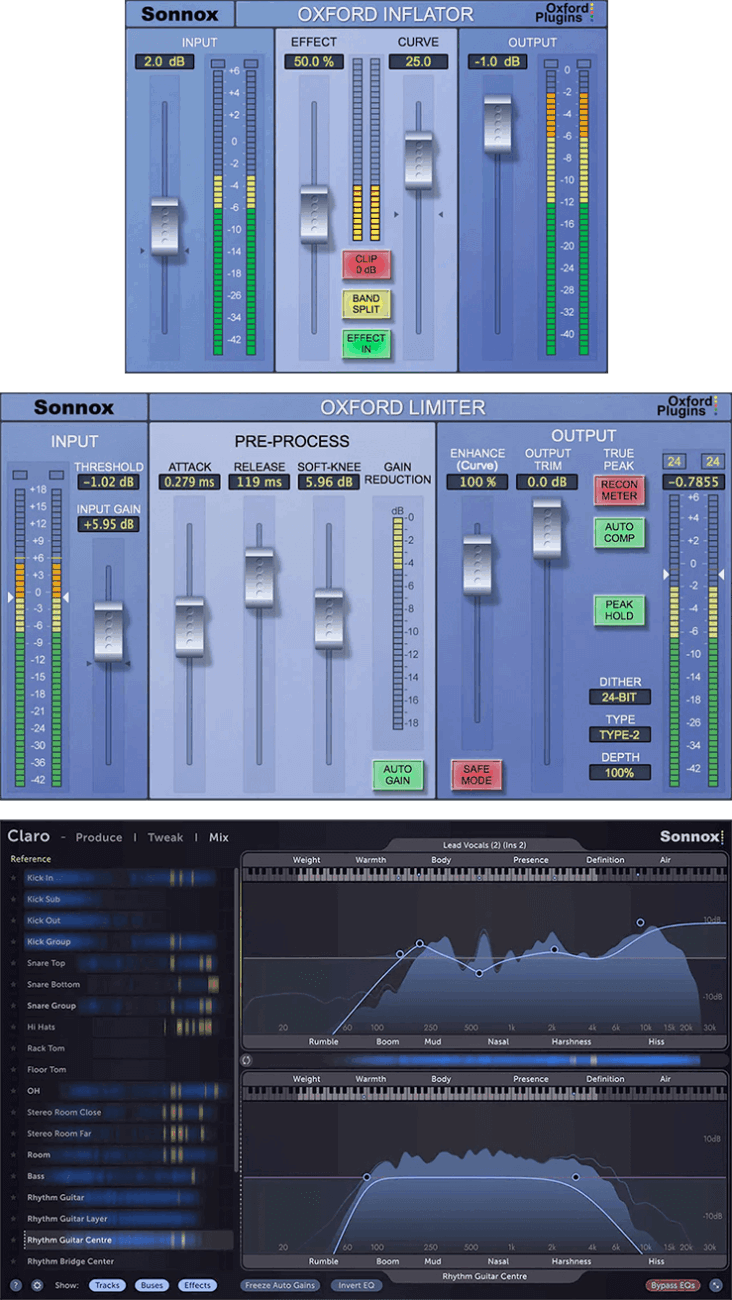Select Presence band on Lead Vocals graph
This screenshot has width=732, height=1300.
coord(531,860)
